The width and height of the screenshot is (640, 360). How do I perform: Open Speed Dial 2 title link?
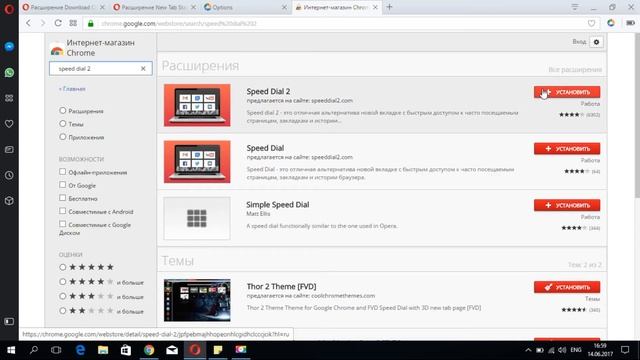pos(268,91)
